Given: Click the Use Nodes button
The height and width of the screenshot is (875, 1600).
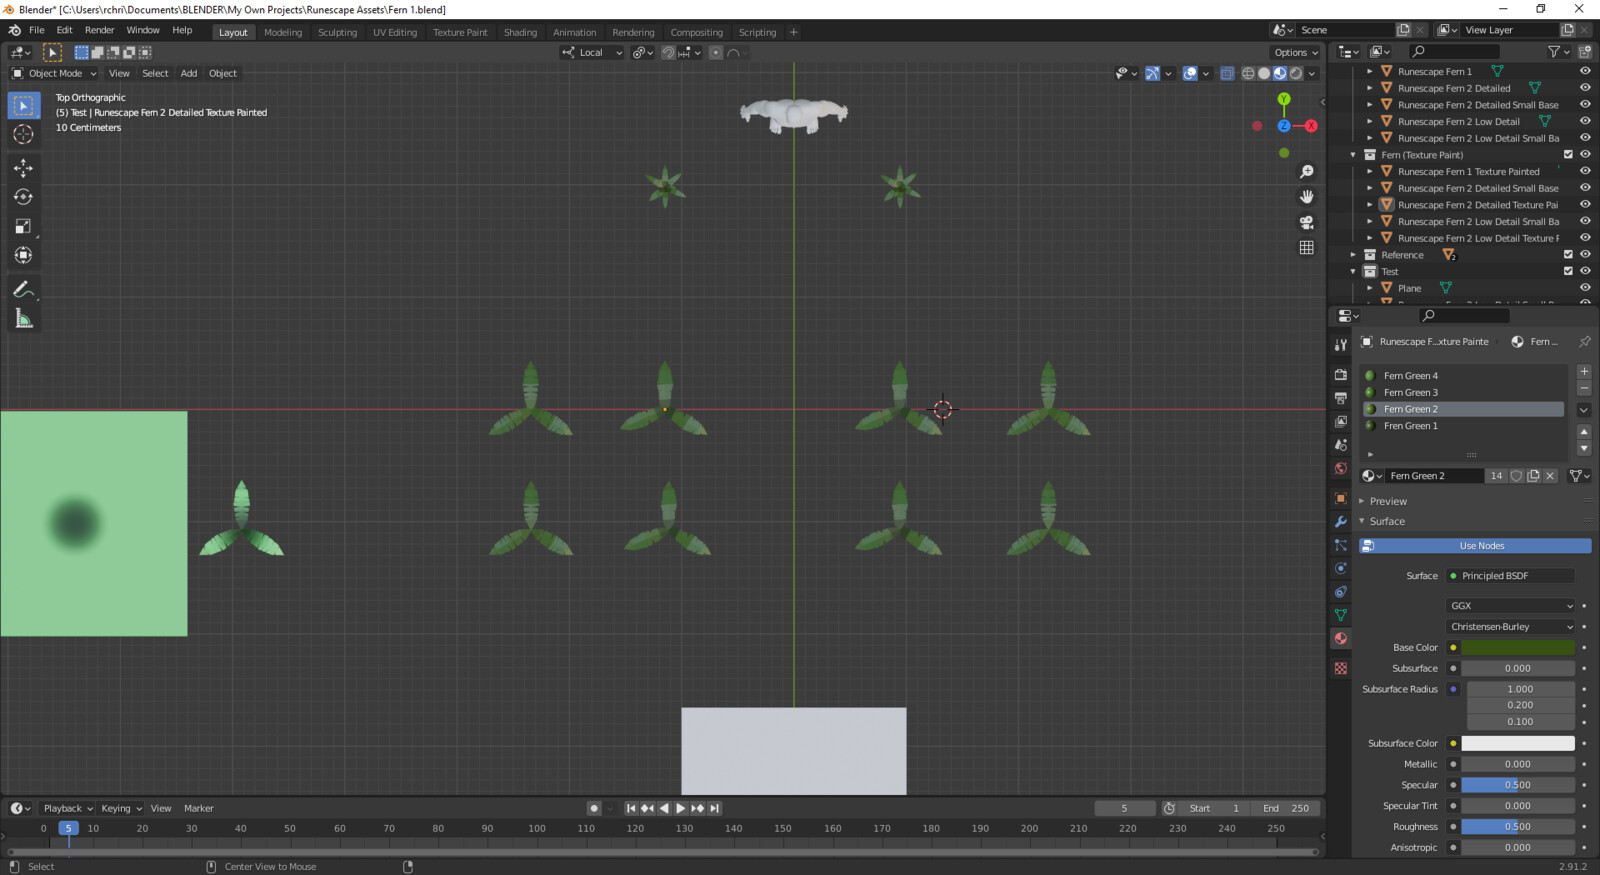Looking at the screenshot, I should 1475,546.
